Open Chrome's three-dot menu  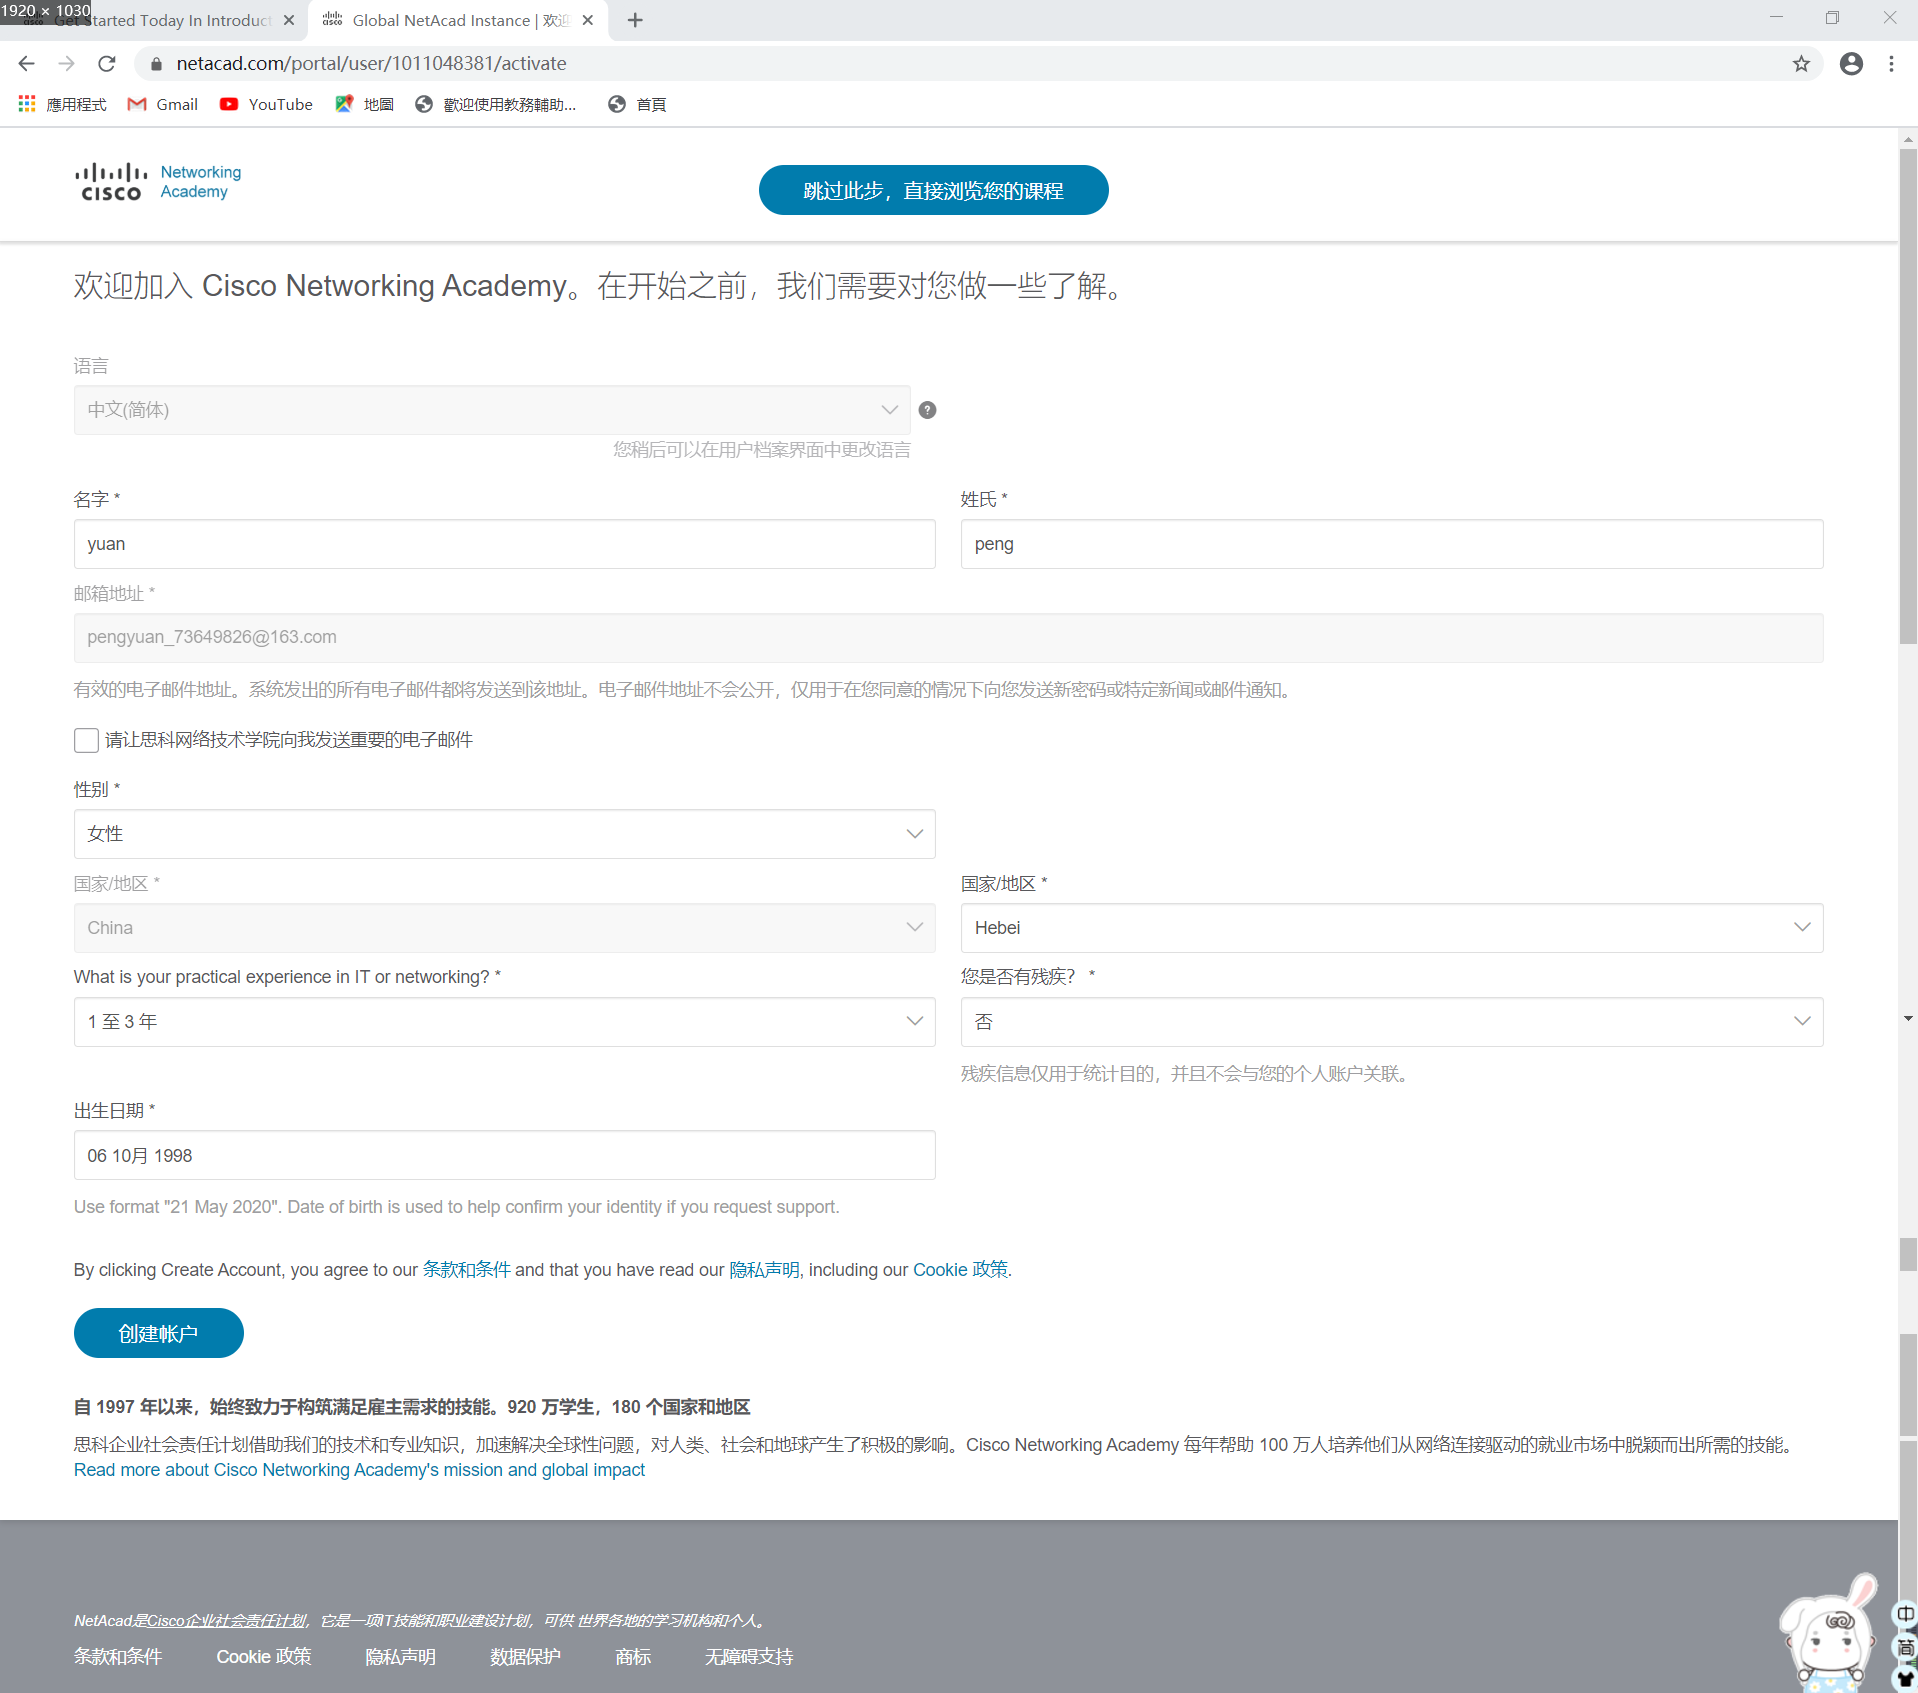click(1891, 64)
